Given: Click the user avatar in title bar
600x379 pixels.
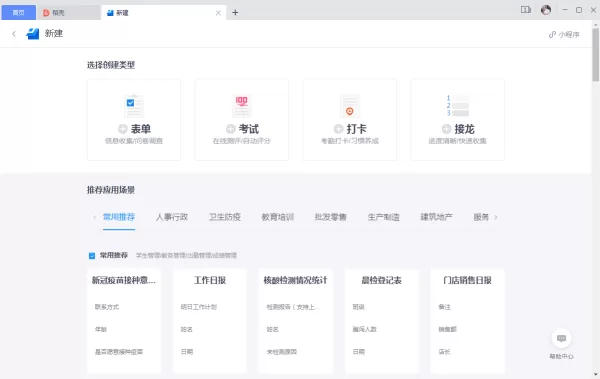Looking at the screenshot, I should click(546, 10).
